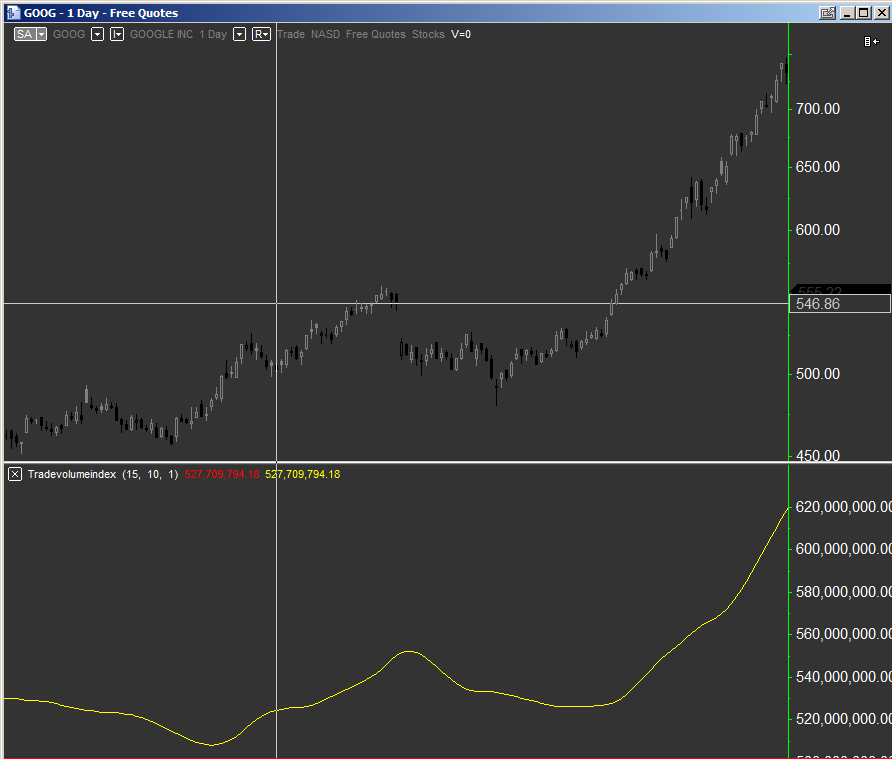
Task: Remove the Tradevolumeindex indicator with its X toggle
Action: [14, 474]
